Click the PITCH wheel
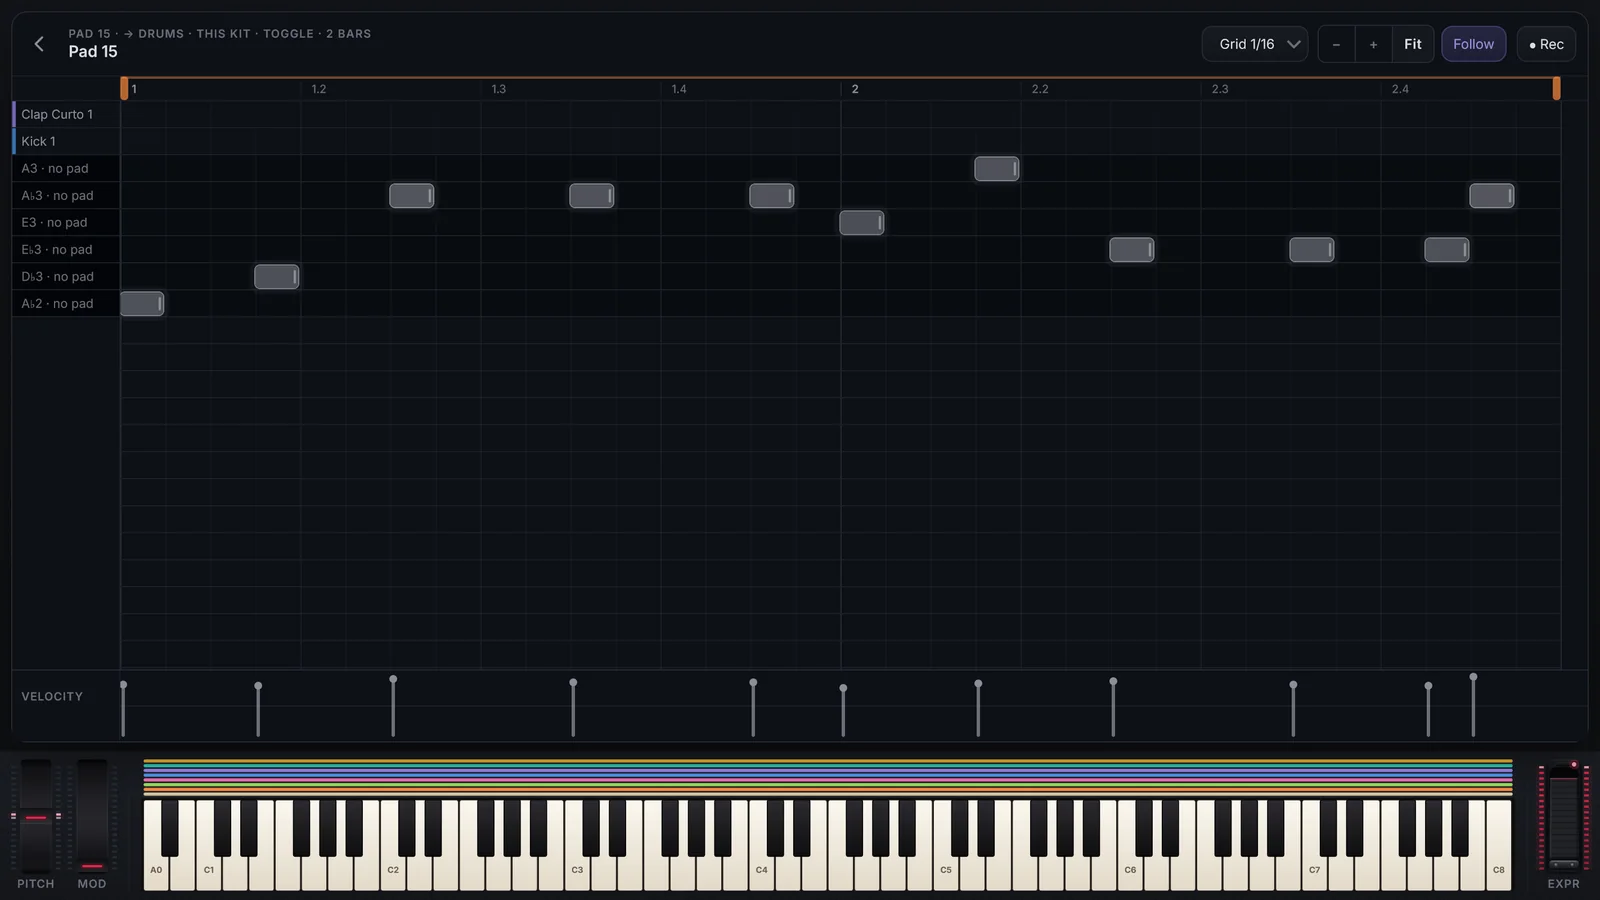The height and width of the screenshot is (900, 1600). [36, 815]
